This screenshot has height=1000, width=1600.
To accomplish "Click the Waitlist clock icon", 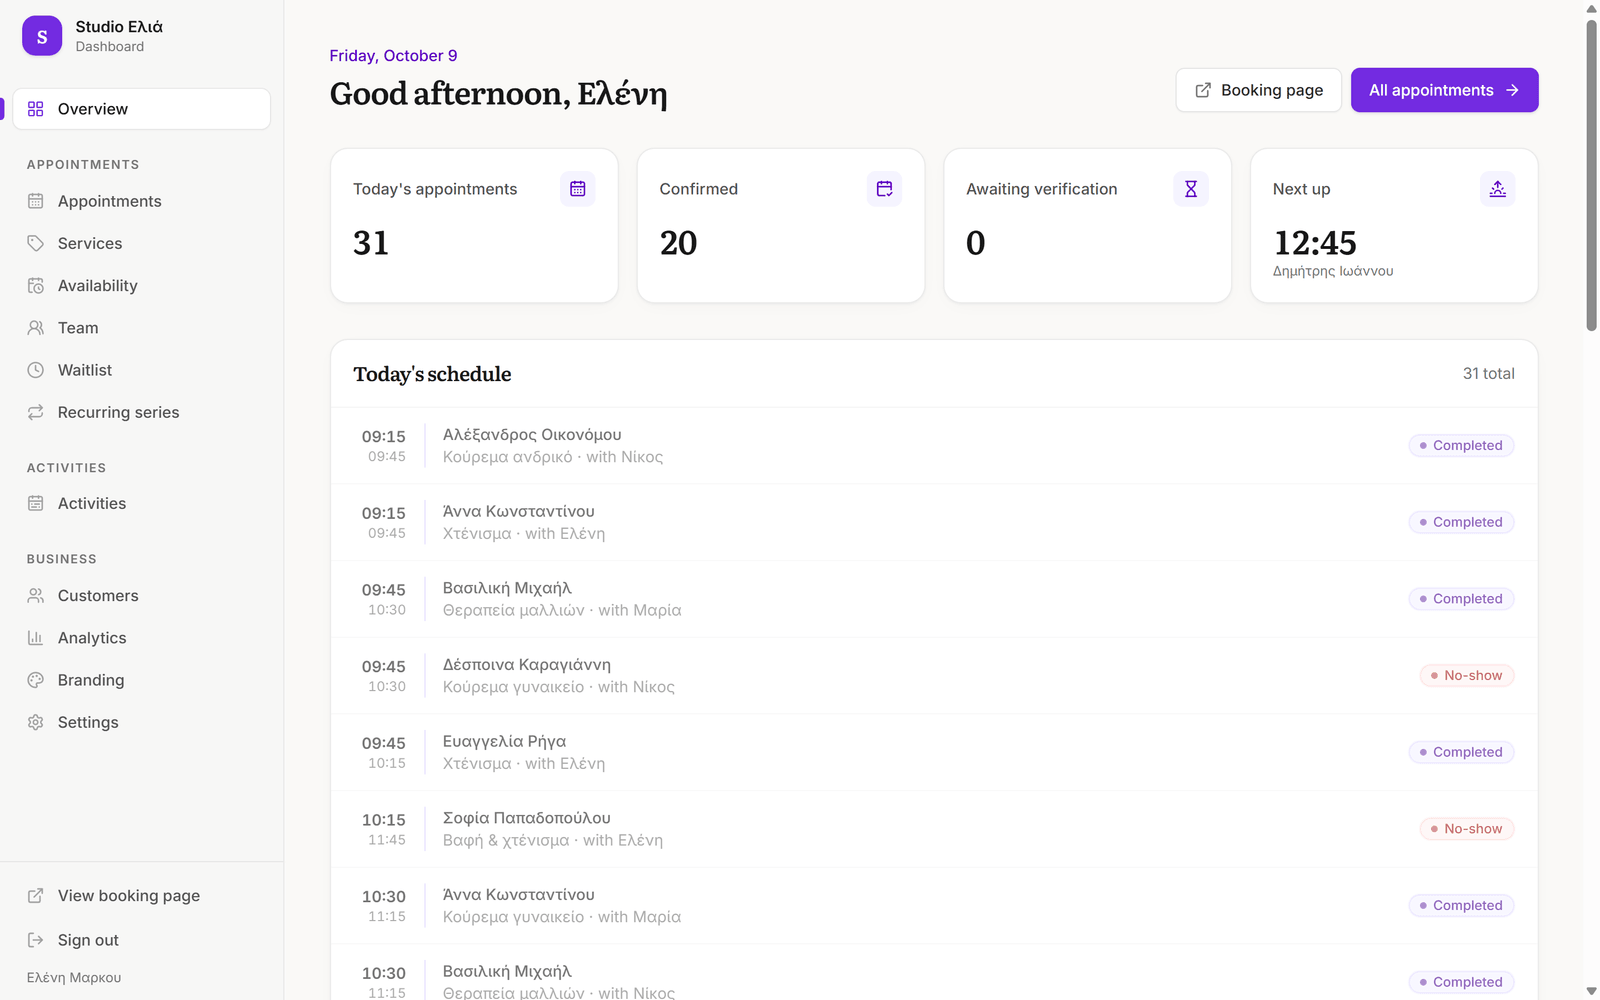I will point(36,370).
